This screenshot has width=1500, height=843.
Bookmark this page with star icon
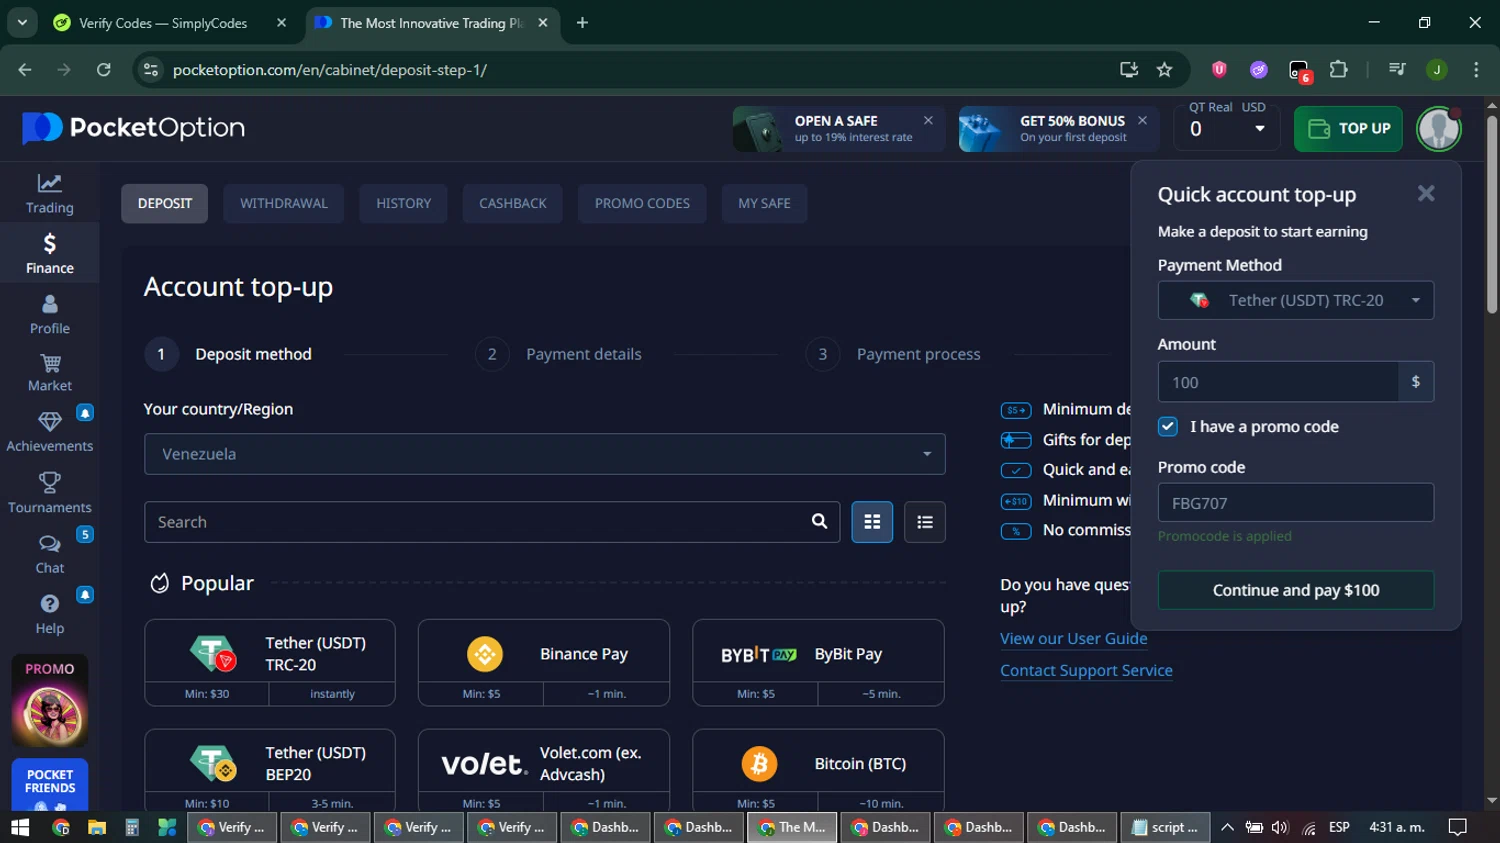(x=1164, y=69)
